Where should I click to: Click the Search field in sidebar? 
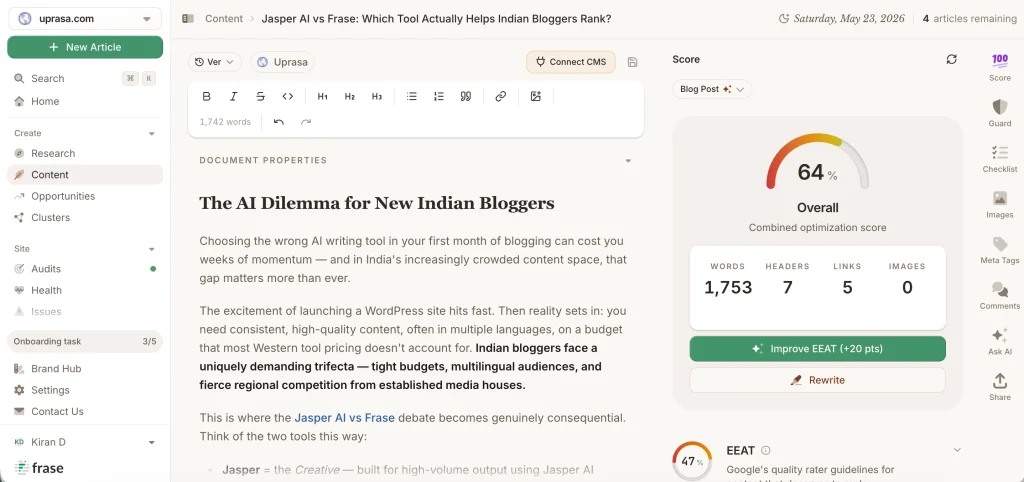point(85,78)
